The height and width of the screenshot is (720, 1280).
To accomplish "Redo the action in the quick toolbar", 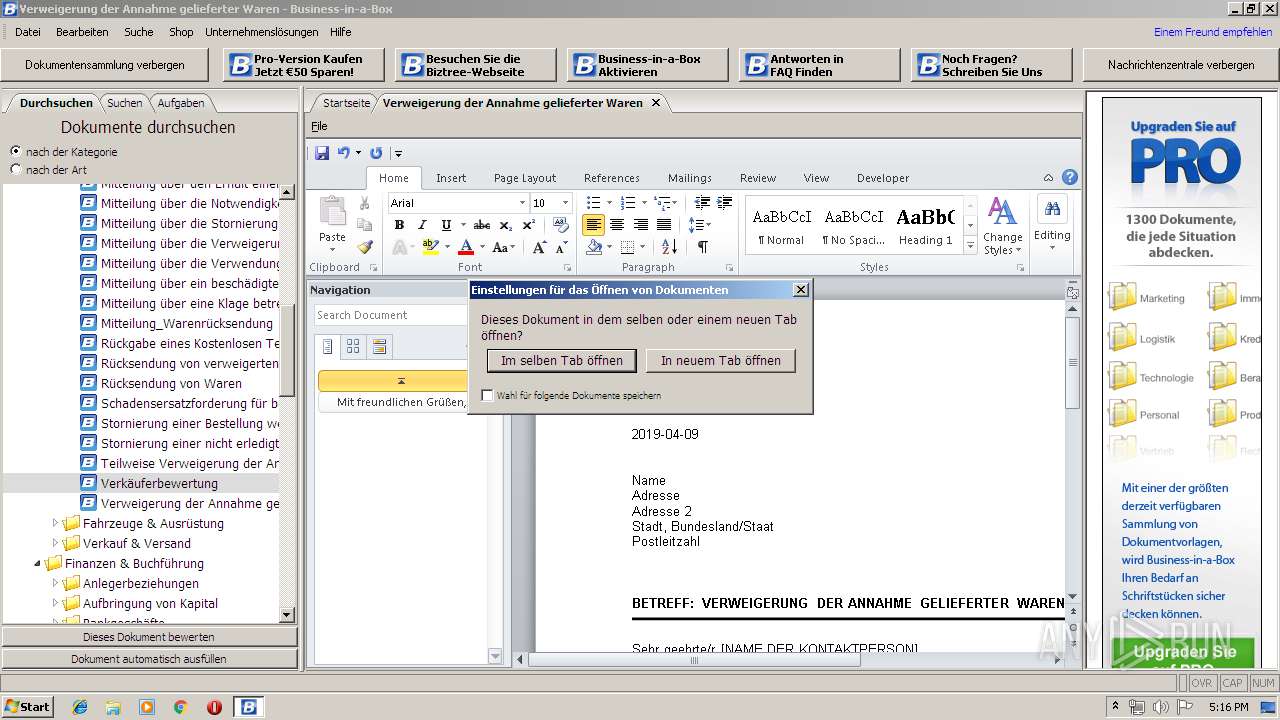I will click(376, 153).
